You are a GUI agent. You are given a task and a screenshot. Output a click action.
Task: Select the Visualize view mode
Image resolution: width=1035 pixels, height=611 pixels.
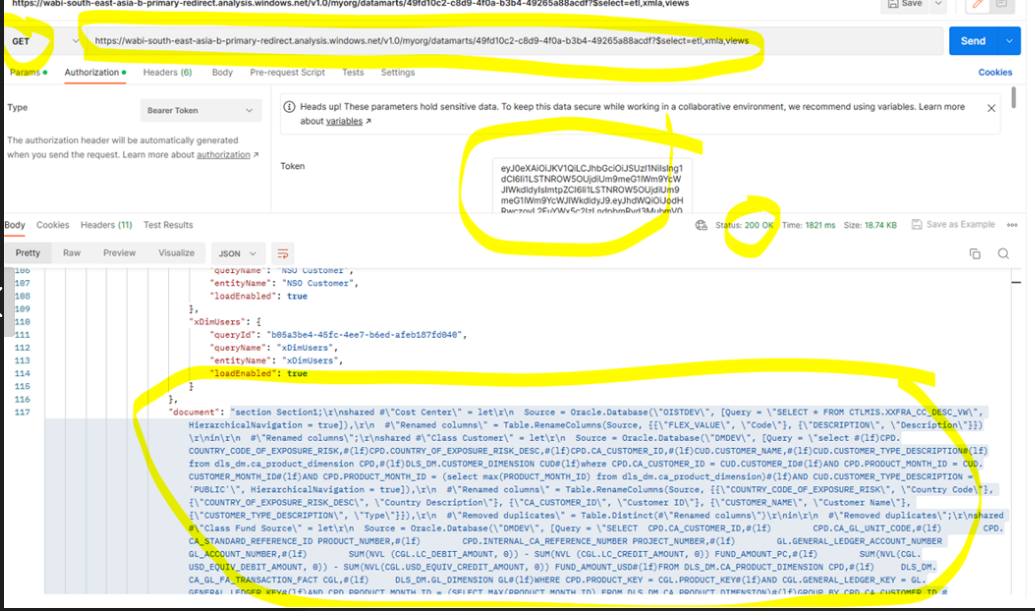(x=176, y=253)
